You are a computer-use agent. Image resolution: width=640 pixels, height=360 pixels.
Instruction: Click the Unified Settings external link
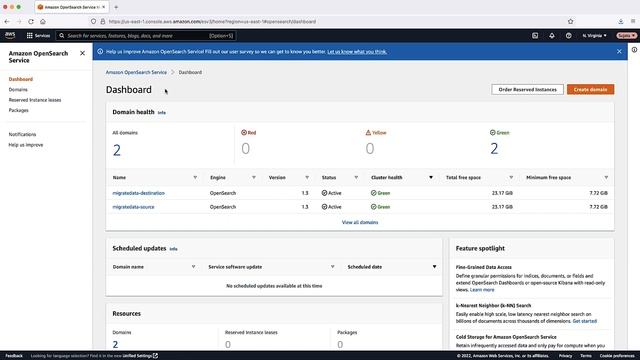click(x=140, y=356)
